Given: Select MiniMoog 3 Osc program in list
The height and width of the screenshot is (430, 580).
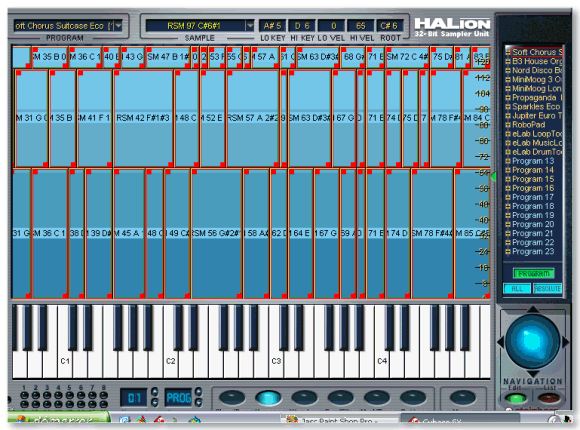Looking at the screenshot, I should [x=537, y=80].
